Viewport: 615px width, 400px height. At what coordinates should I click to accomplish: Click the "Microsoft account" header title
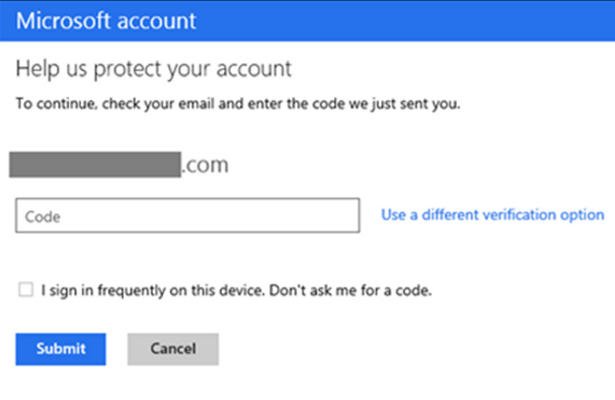[x=105, y=20]
